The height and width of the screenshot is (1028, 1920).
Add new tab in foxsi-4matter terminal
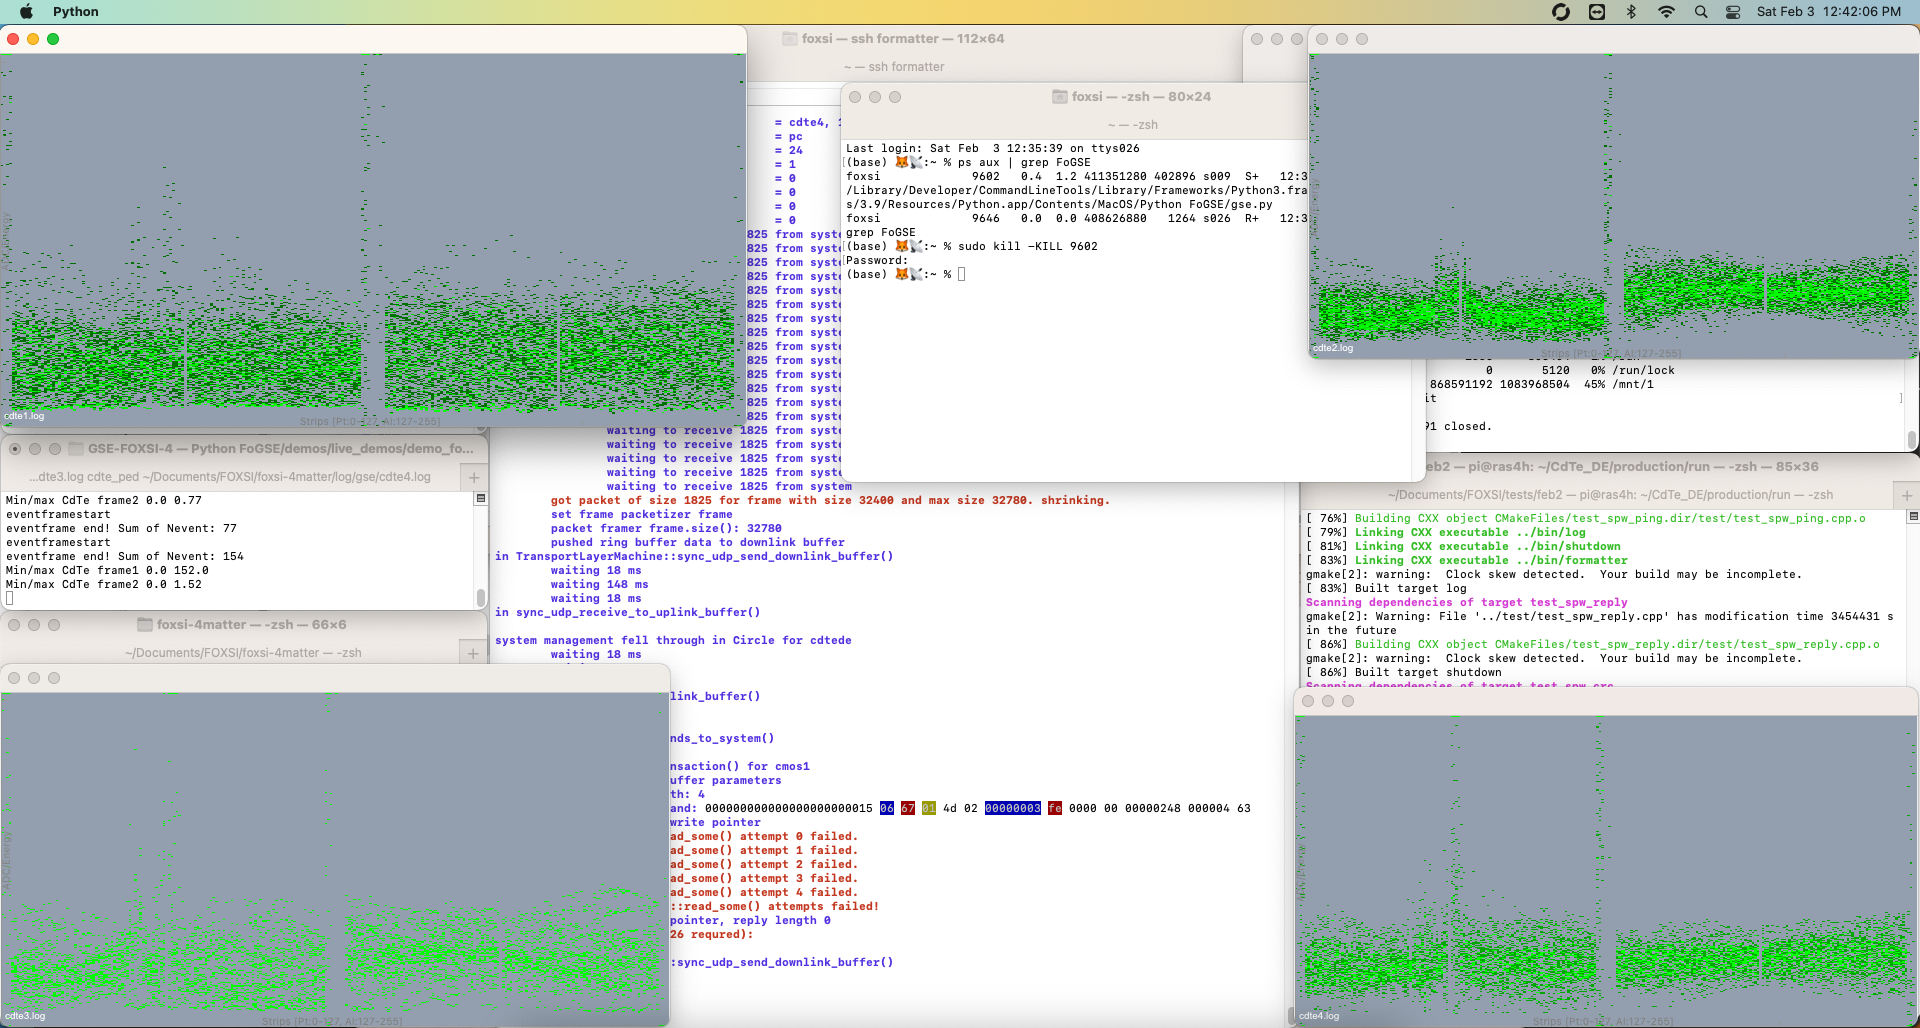(474, 653)
